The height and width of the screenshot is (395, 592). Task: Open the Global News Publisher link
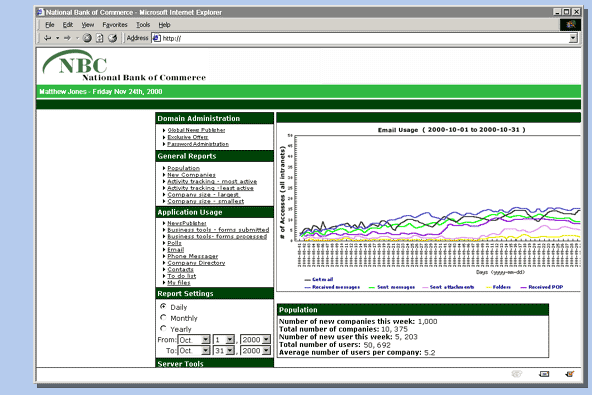196,130
